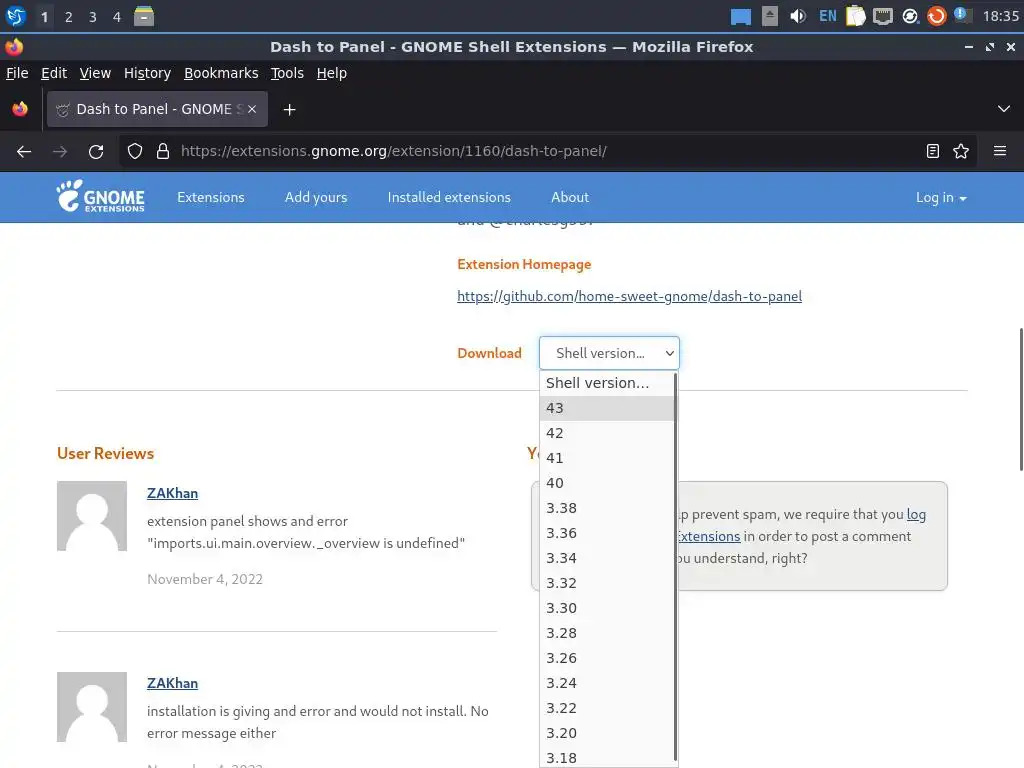Choose Shell version 40 option
The height and width of the screenshot is (768, 1024).
(x=607, y=483)
